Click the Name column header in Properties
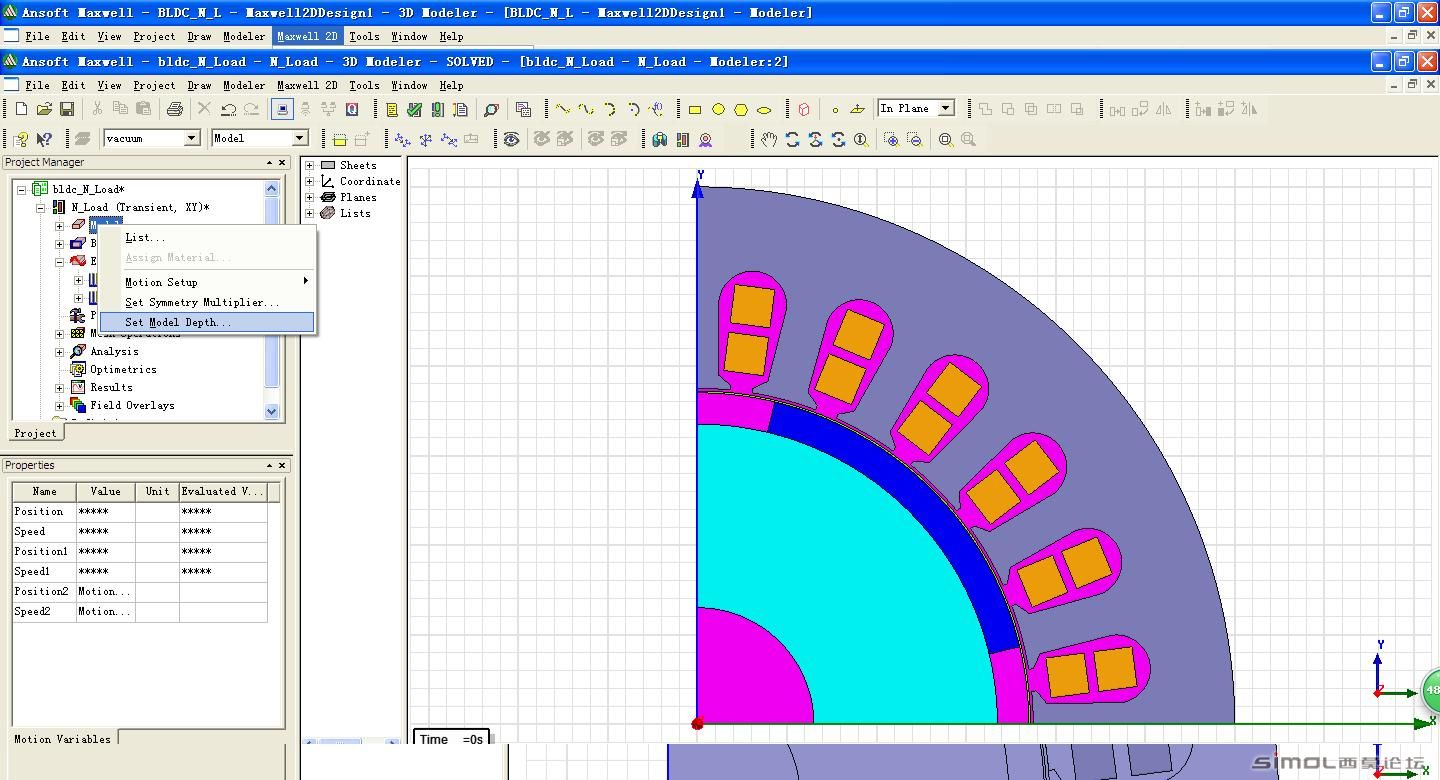Image resolution: width=1440 pixels, height=780 pixels. [x=44, y=491]
